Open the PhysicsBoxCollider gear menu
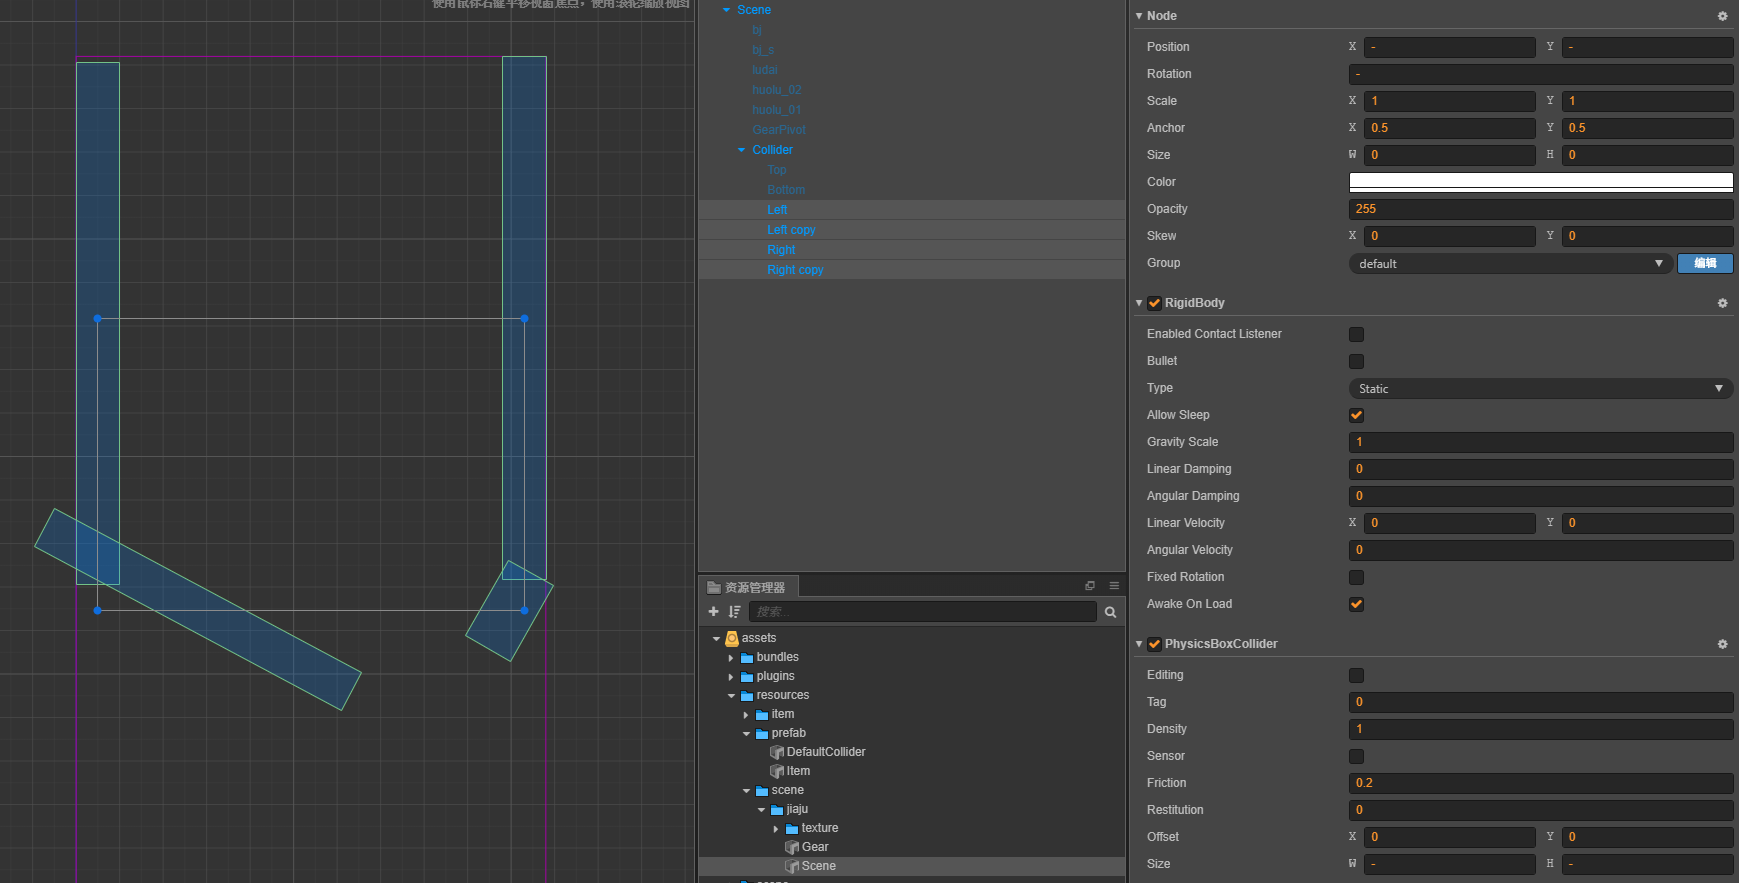 1722,644
